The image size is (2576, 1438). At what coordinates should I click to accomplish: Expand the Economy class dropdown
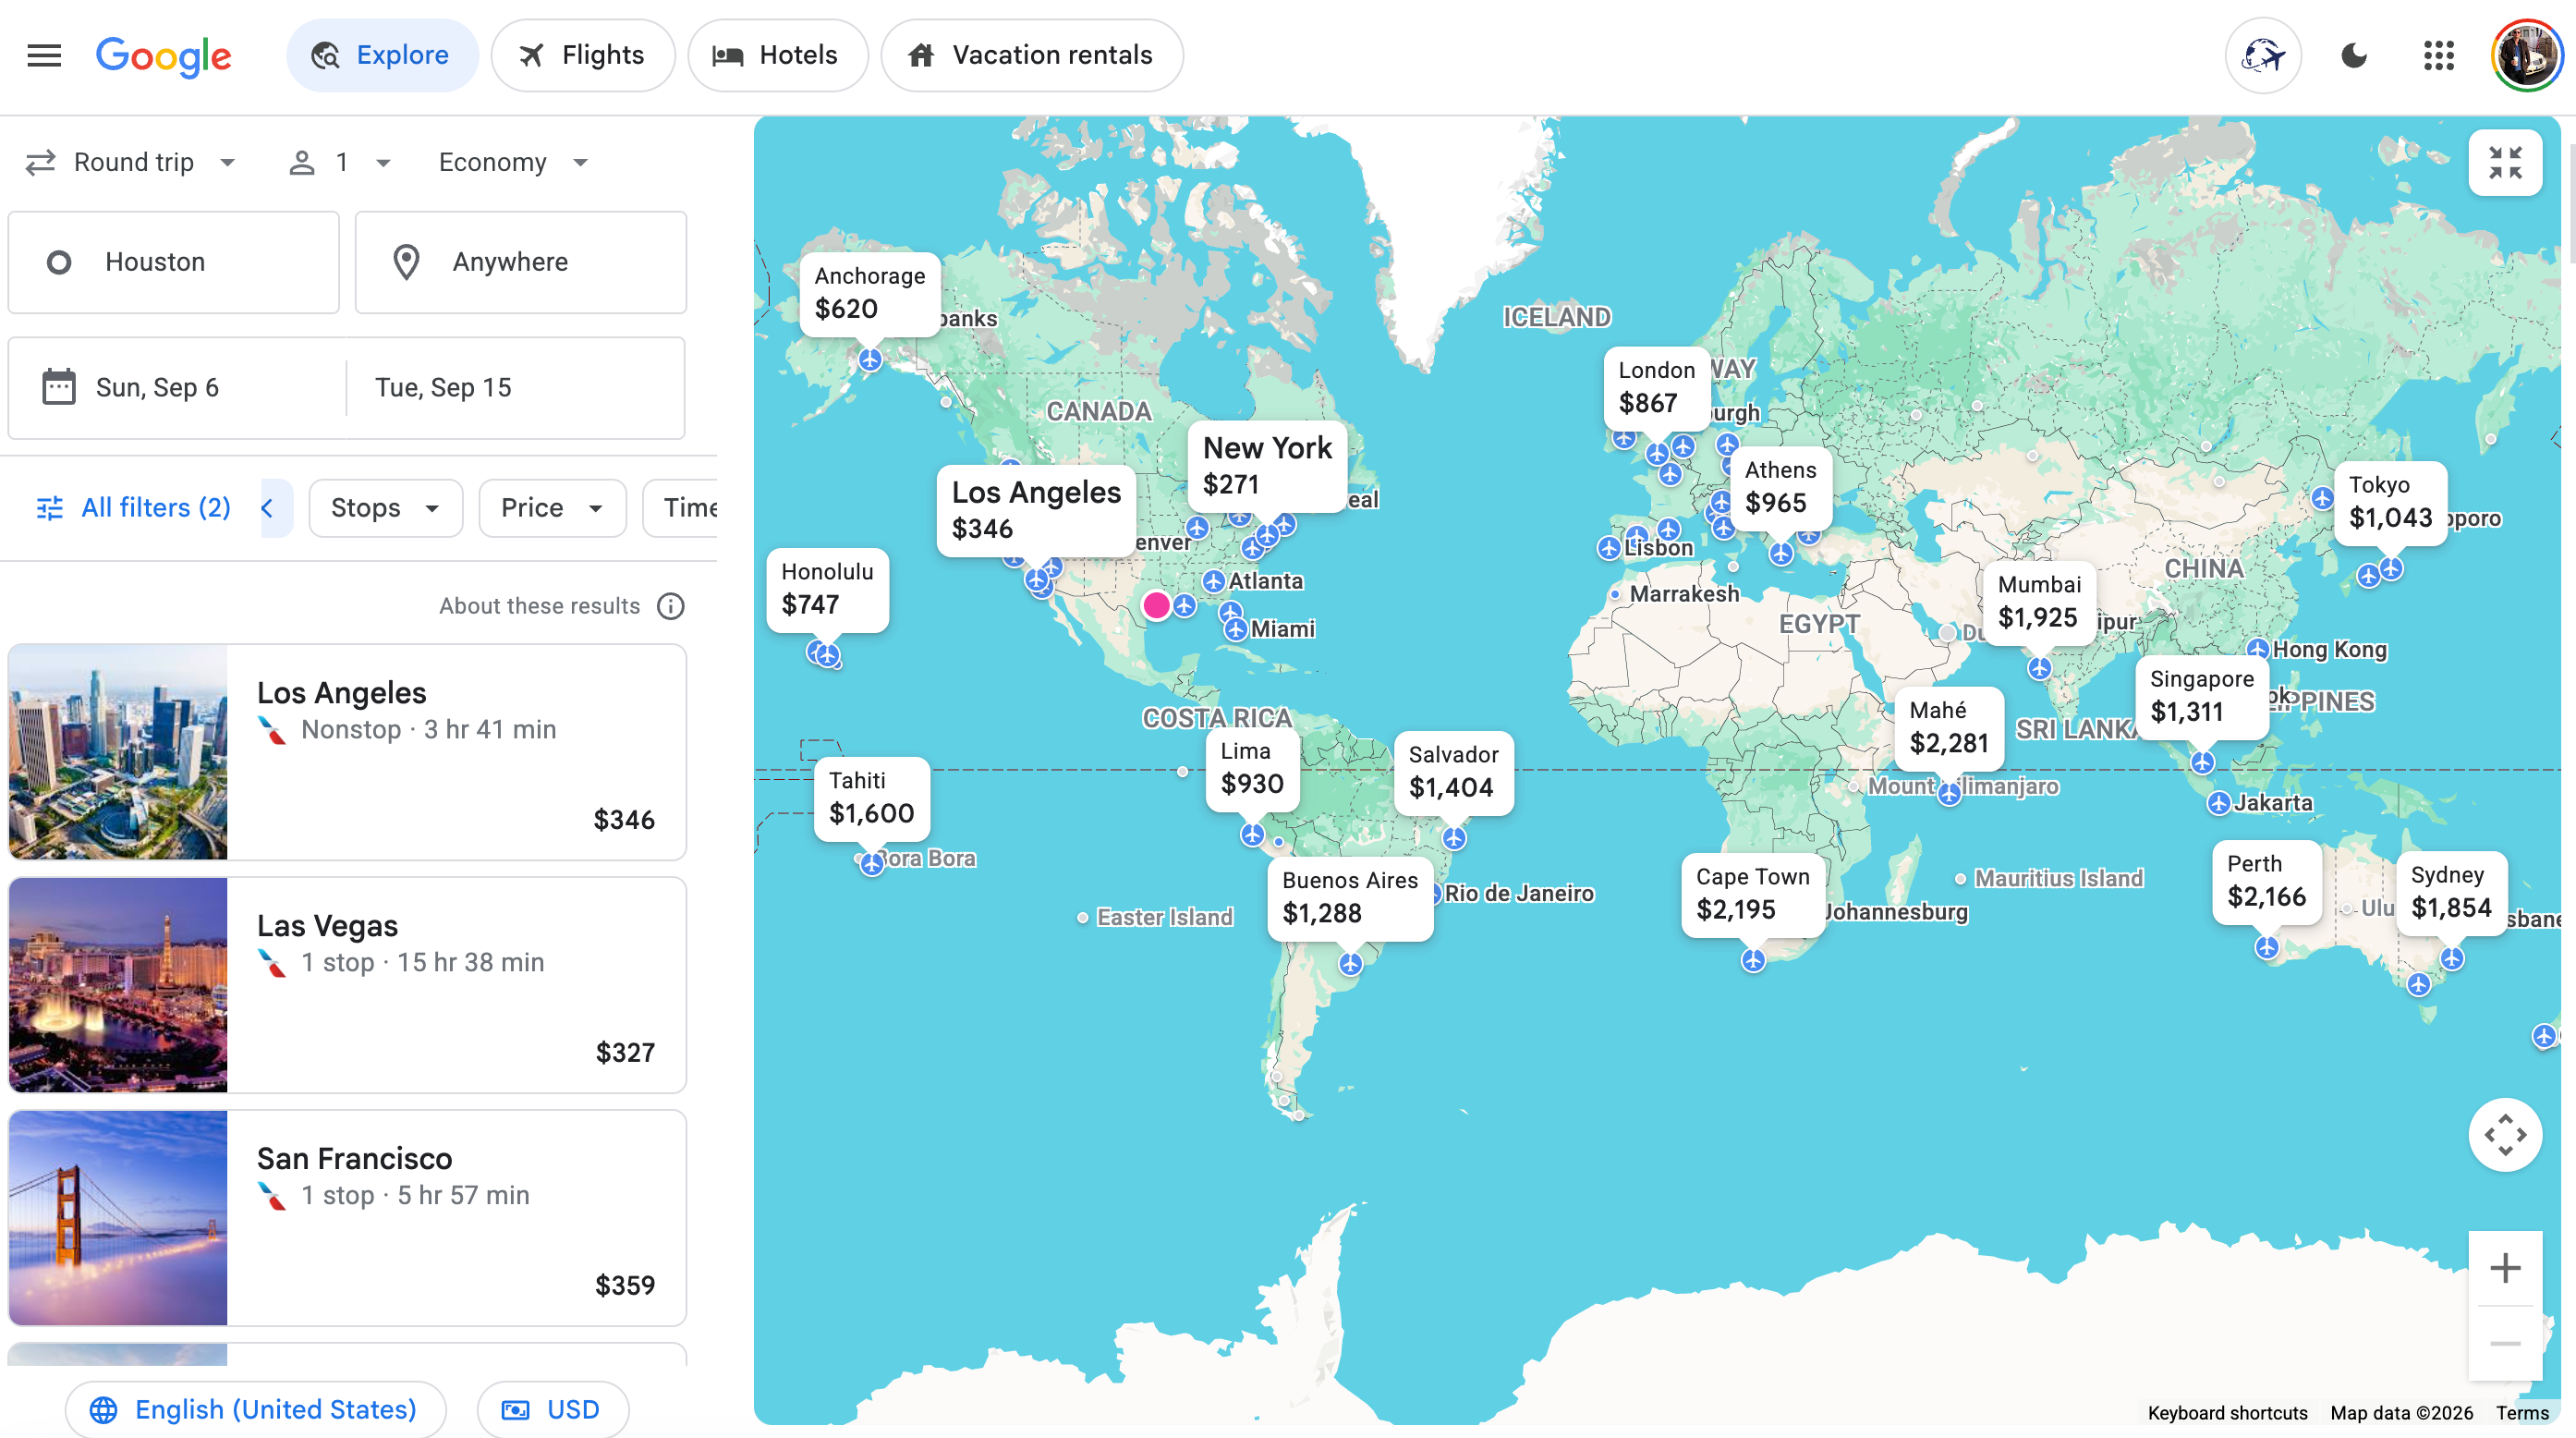coord(514,162)
